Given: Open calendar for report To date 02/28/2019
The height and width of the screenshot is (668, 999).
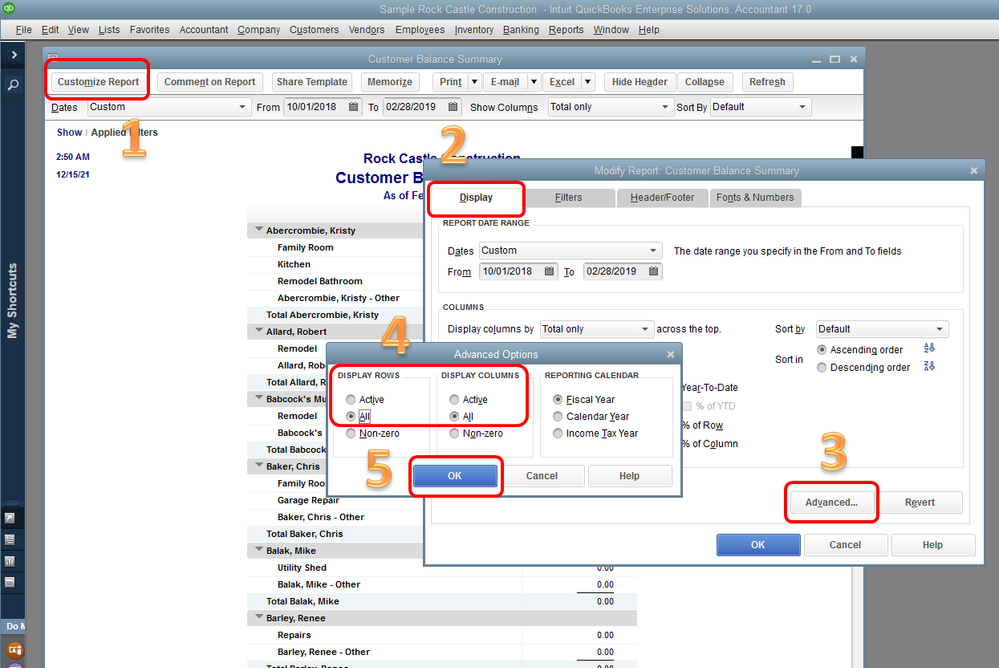Looking at the screenshot, I should tap(453, 107).
